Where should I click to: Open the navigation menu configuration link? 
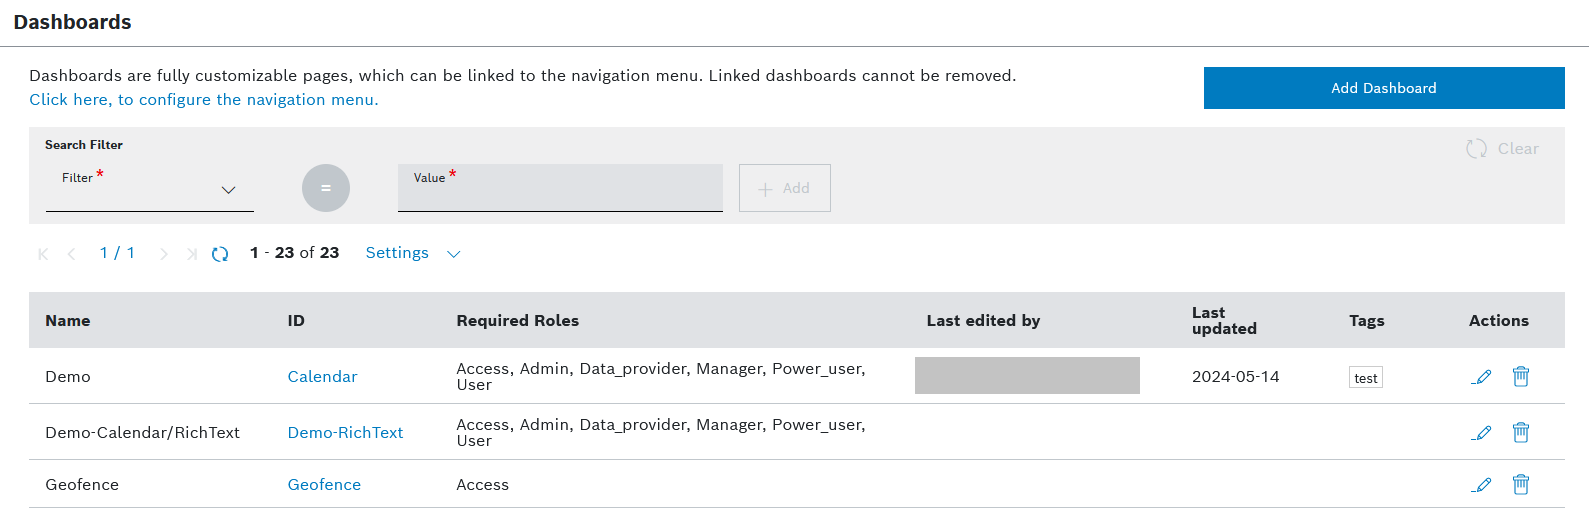tap(204, 100)
